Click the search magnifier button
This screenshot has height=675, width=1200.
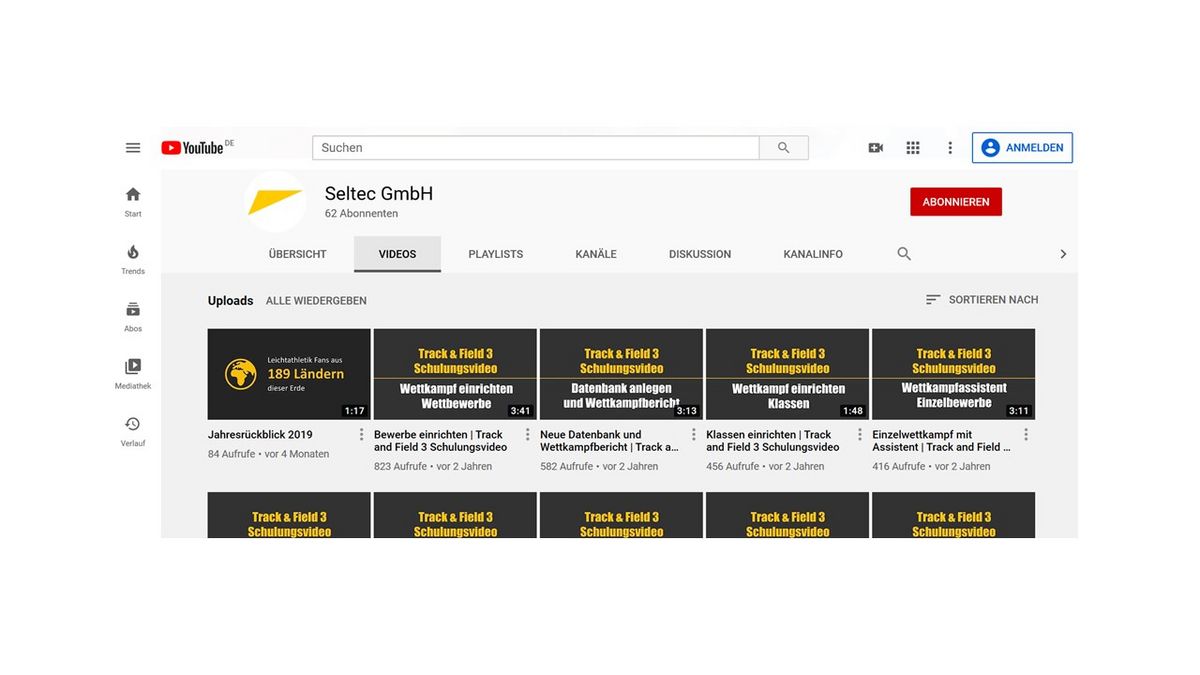point(784,148)
